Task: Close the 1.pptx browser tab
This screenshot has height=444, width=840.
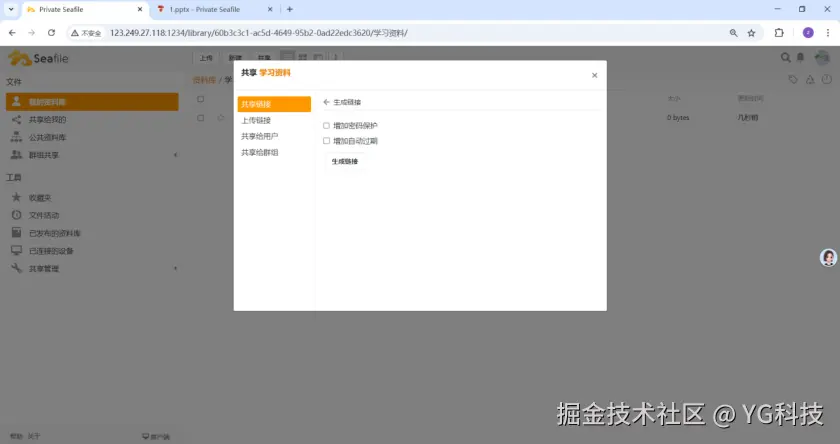Action: tap(270, 9)
